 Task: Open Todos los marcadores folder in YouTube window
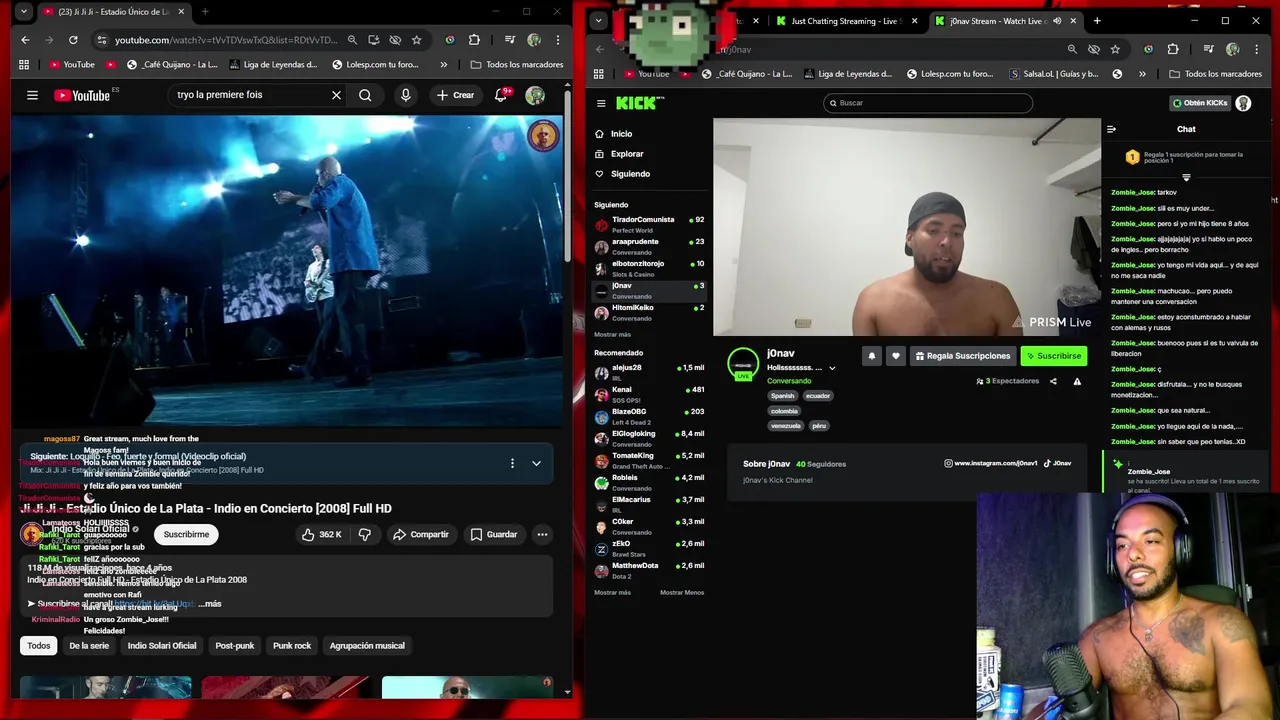pos(516,64)
